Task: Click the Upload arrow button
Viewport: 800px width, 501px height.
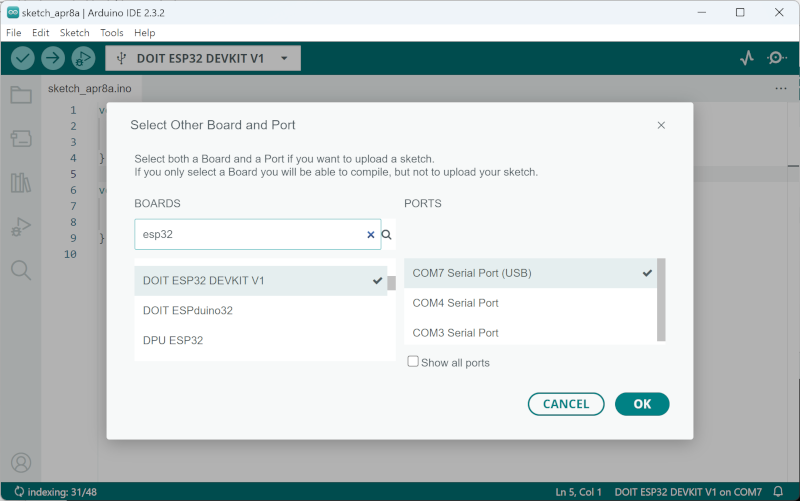Action: [53, 58]
